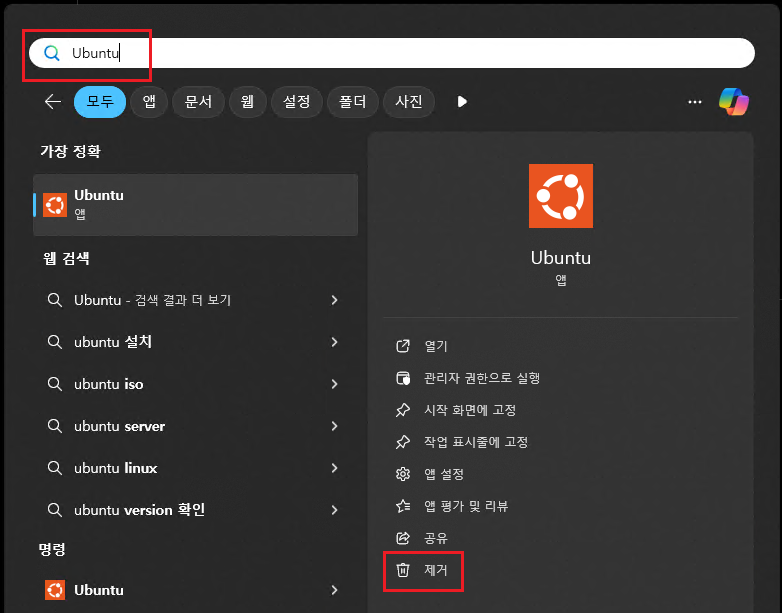This screenshot has width=784, height=616.
Task: Switch to the 폴더 filter tab
Action: [352, 102]
